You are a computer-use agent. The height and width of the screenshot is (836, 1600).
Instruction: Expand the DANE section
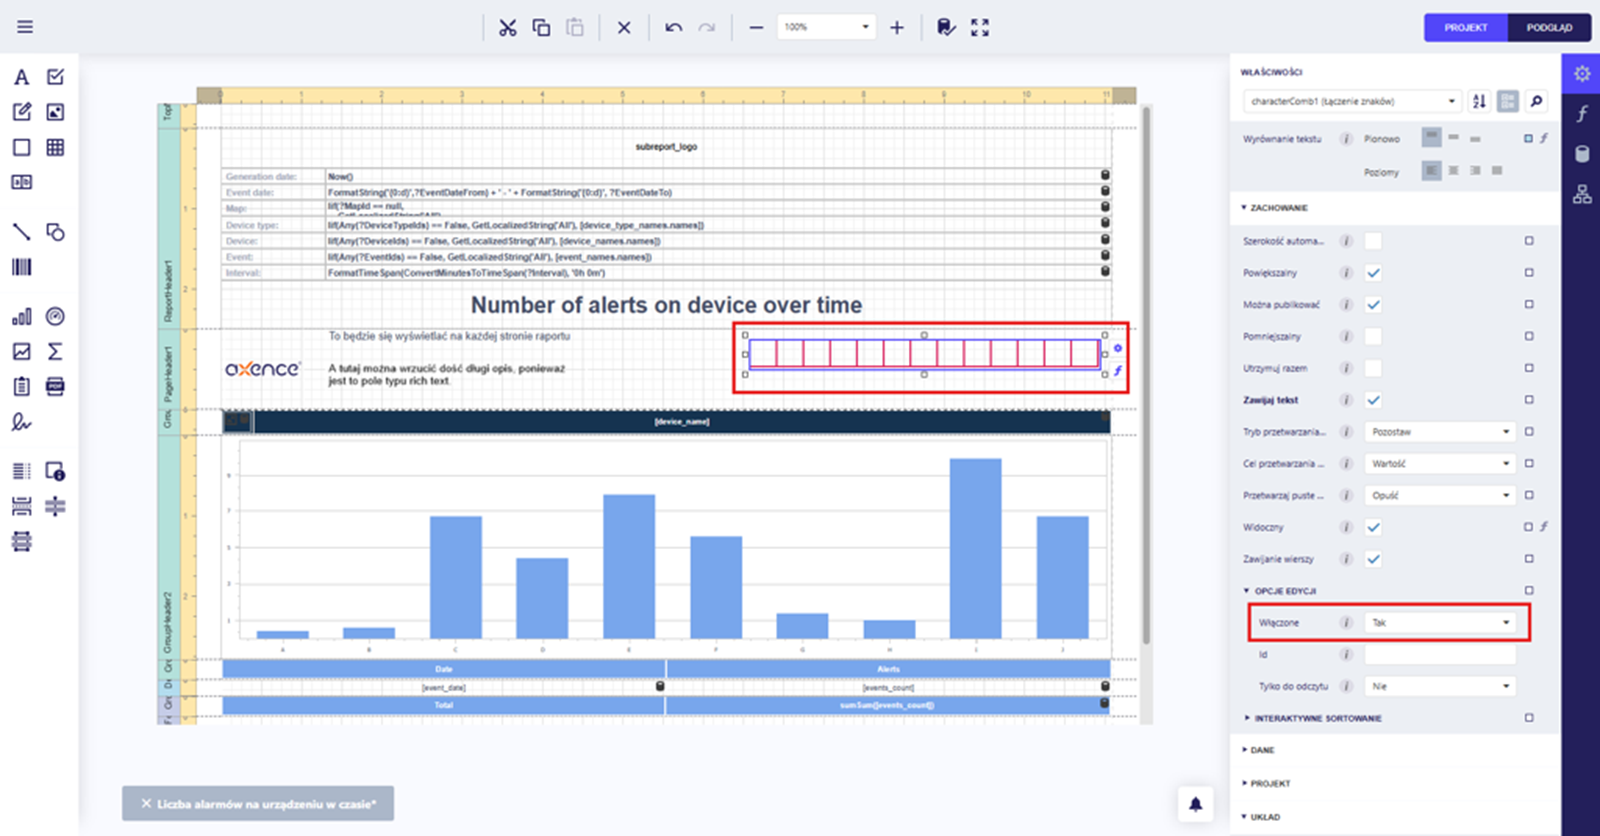point(1262,750)
